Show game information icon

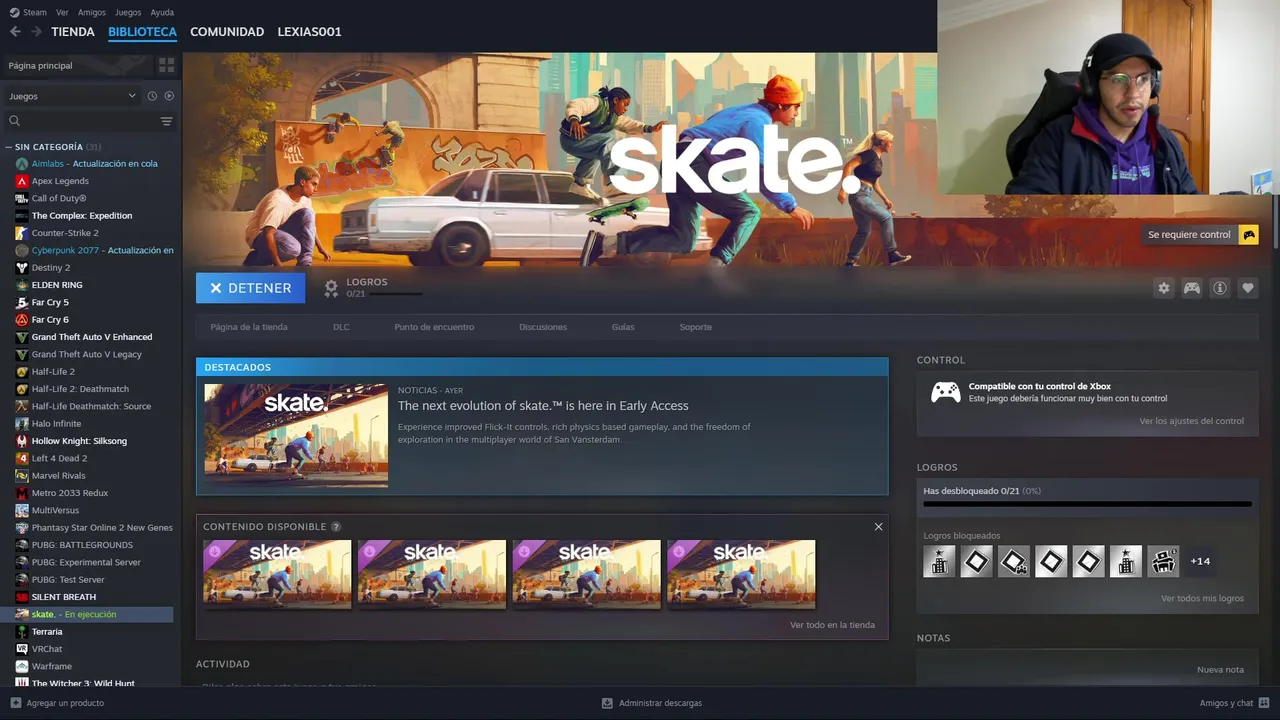click(x=1220, y=288)
